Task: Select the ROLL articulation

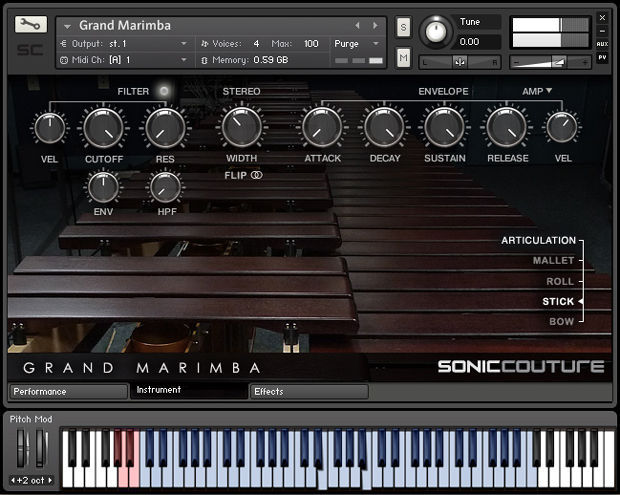Action: click(560, 281)
